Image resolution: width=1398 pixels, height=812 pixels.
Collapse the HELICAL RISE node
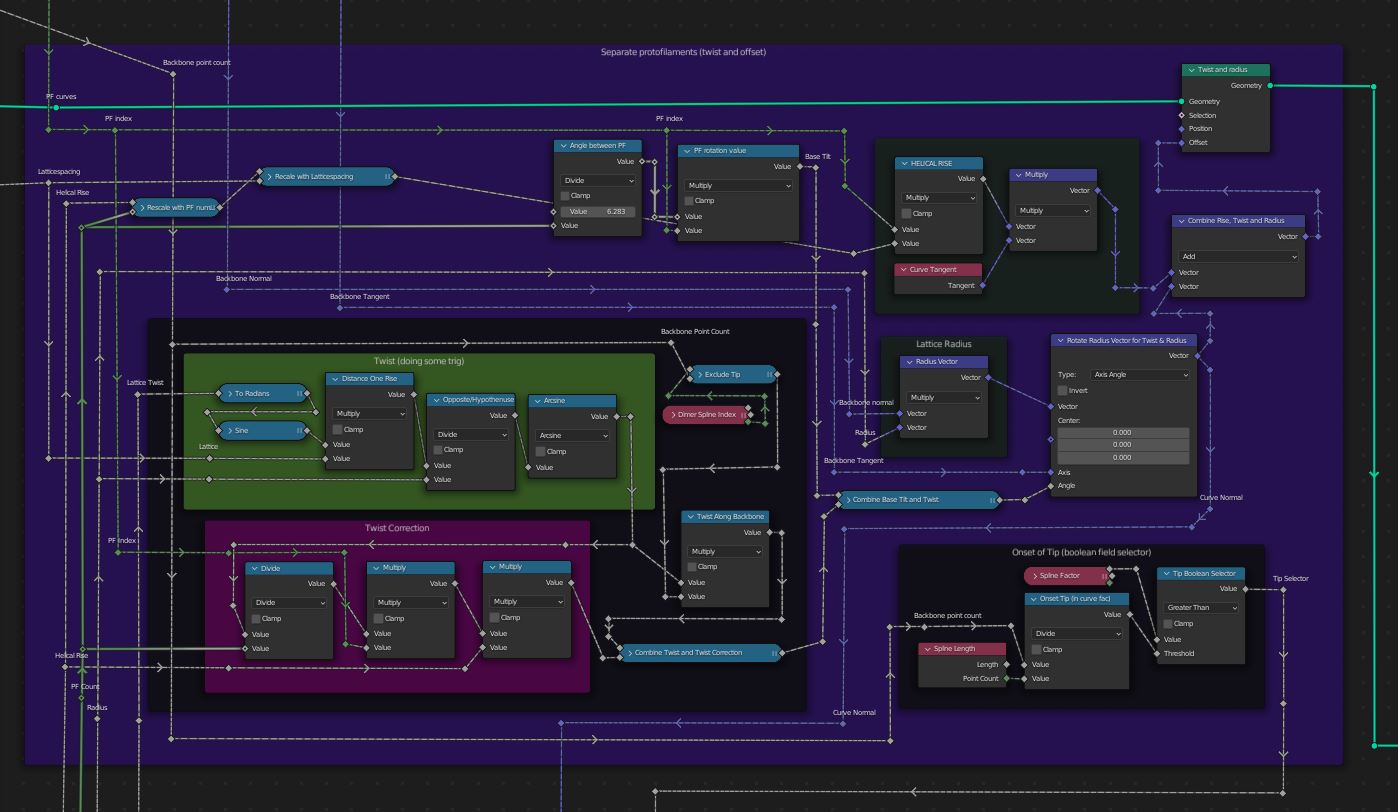coord(903,163)
